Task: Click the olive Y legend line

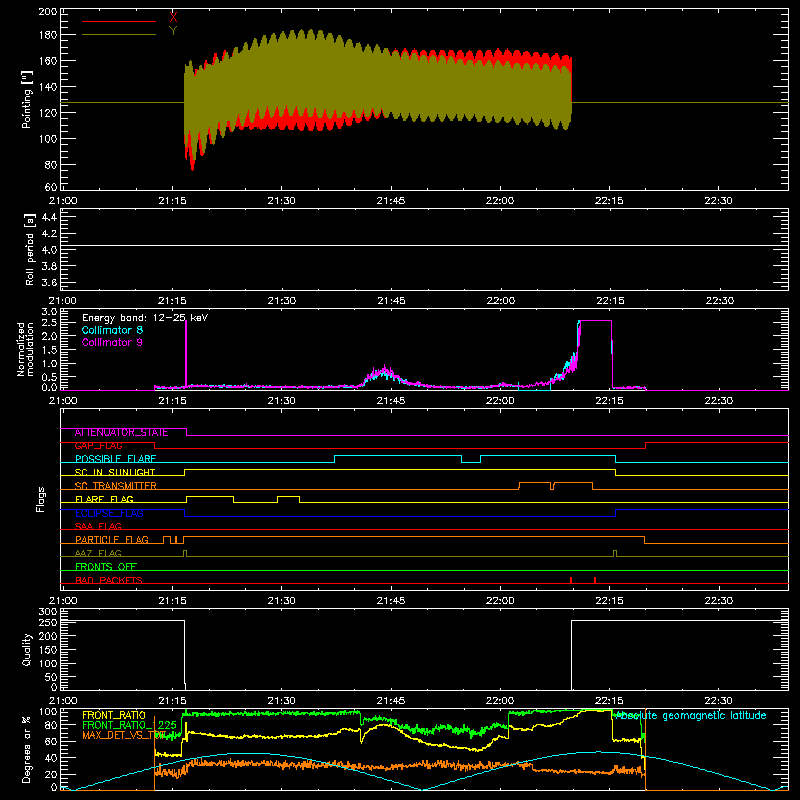Action: tap(119, 34)
